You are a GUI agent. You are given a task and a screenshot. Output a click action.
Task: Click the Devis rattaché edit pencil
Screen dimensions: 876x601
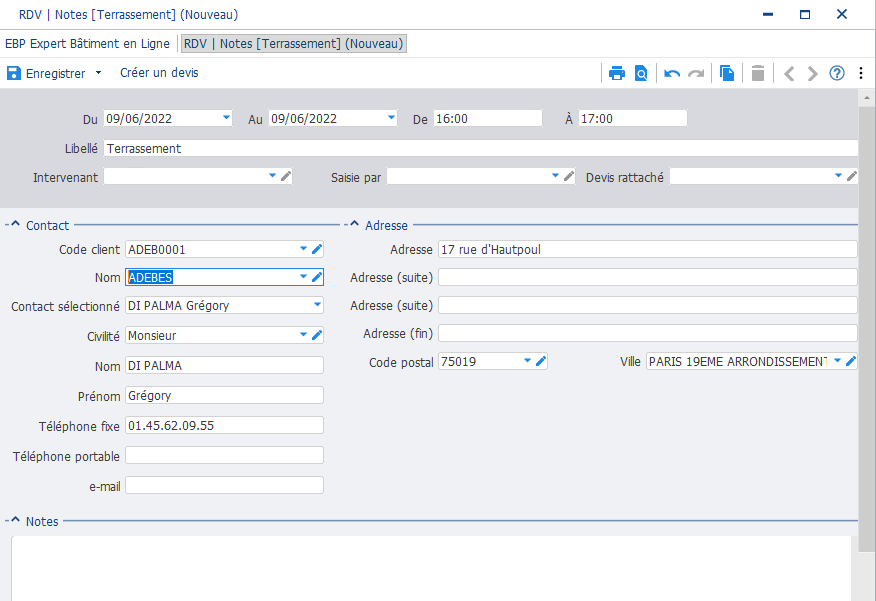851,177
